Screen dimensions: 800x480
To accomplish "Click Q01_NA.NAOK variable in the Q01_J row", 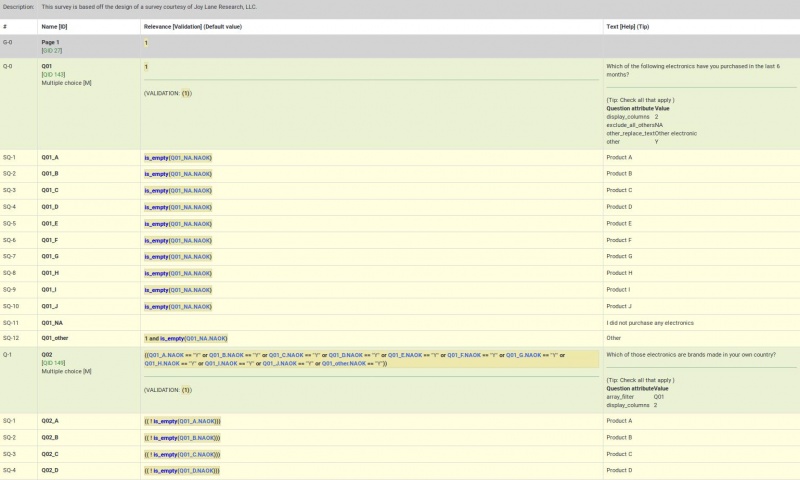I will [x=190, y=306].
